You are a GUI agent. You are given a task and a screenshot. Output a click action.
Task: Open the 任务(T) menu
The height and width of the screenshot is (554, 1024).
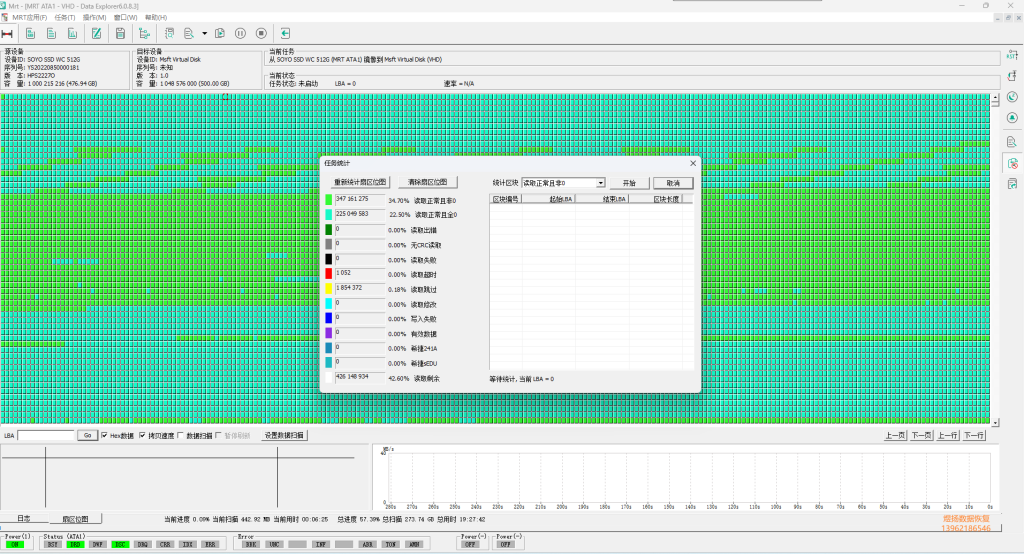pyautogui.click(x=65, y=18)
